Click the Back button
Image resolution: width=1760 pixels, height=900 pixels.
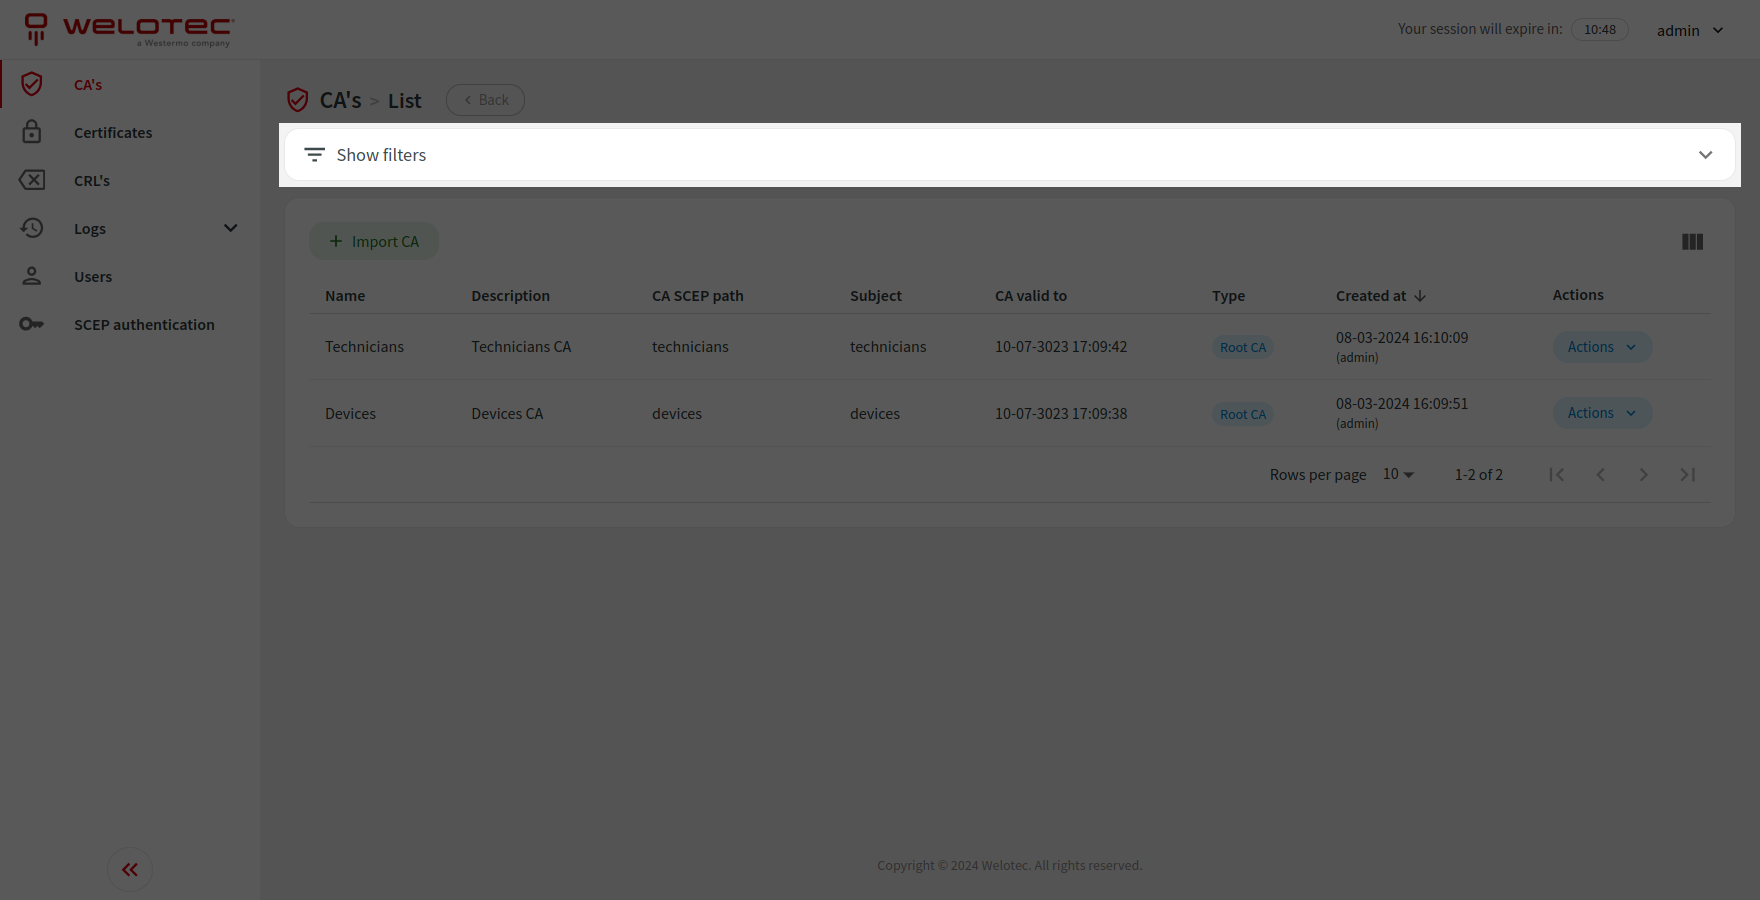[485, 99]
